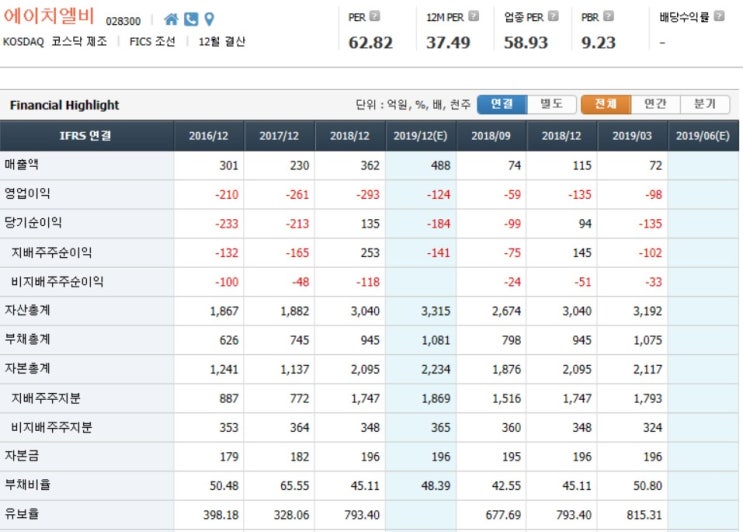Viewport: 743px width, 532px height.
Task: Open the company homepage house icon
Action: 171,19
